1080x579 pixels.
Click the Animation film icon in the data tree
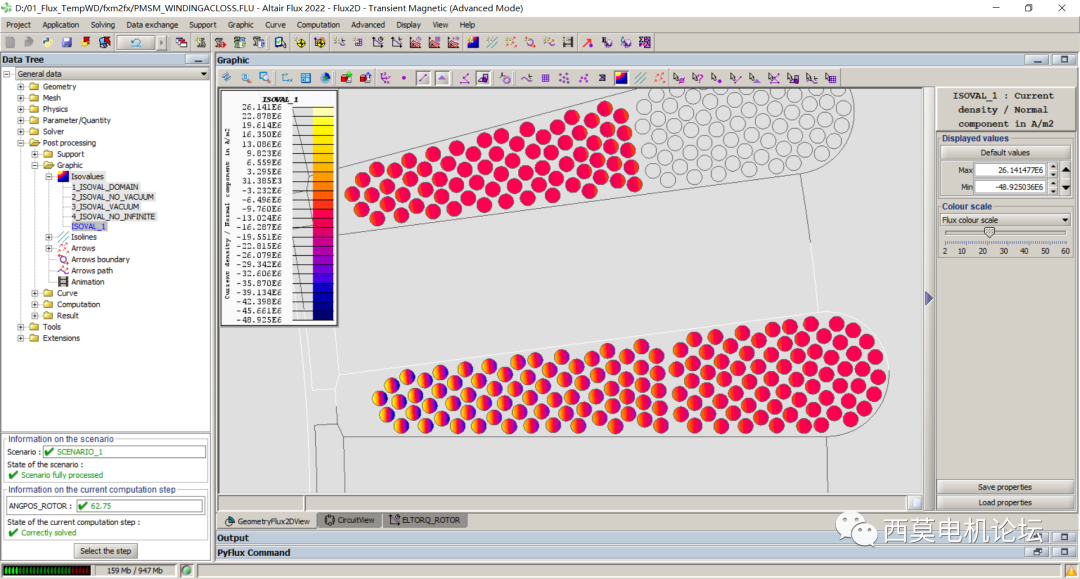click(x=63, y=282)
